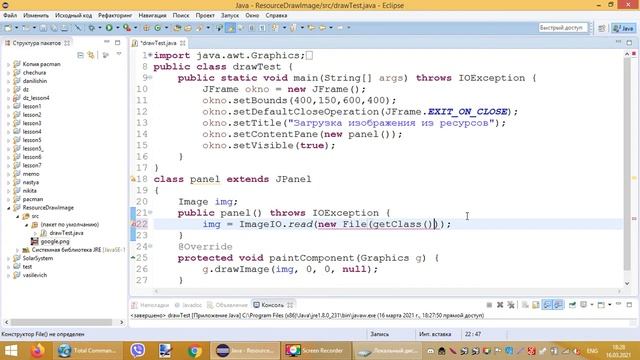640x360 pixels.
Task: Remove launch with single X console icon
Action: tap(500, 305)
